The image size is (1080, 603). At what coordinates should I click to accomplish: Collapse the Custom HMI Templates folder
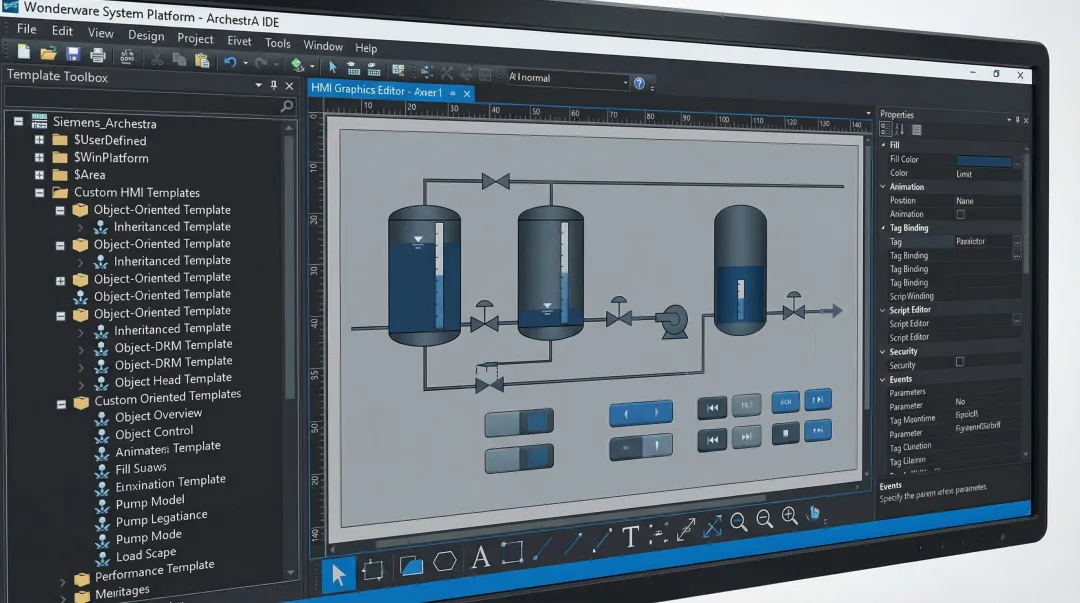[x=39, y=192]
